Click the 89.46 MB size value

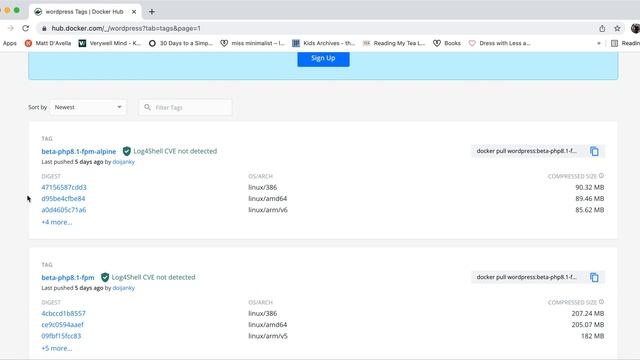[590, 199]
